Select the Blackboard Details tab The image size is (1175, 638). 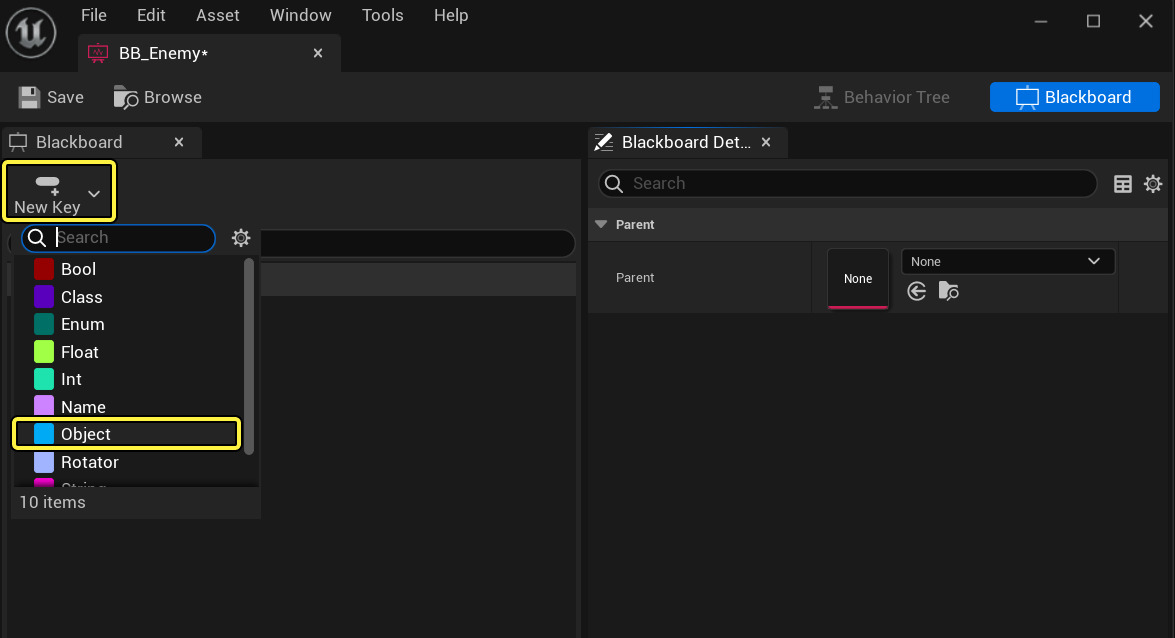coord(686,142)
